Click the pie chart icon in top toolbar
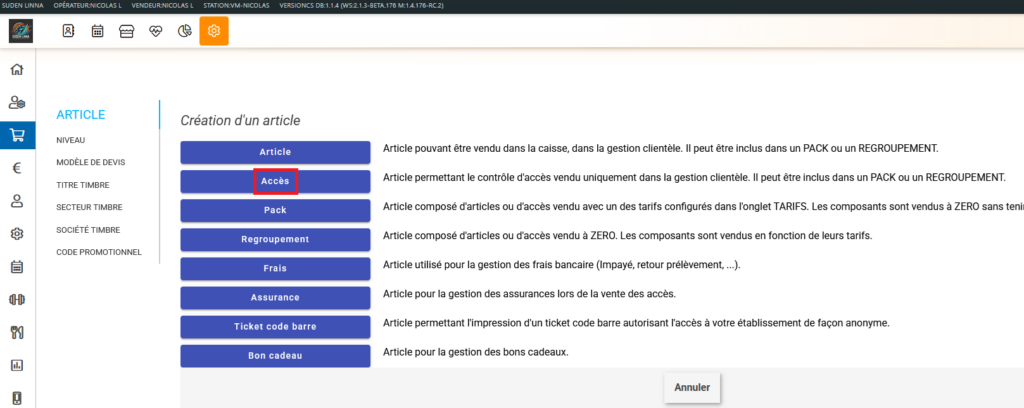 [185, 31]
